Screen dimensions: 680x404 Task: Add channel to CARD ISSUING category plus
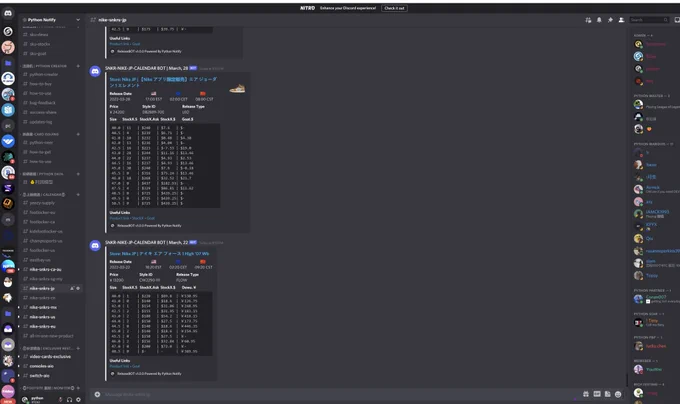[78, 134]
